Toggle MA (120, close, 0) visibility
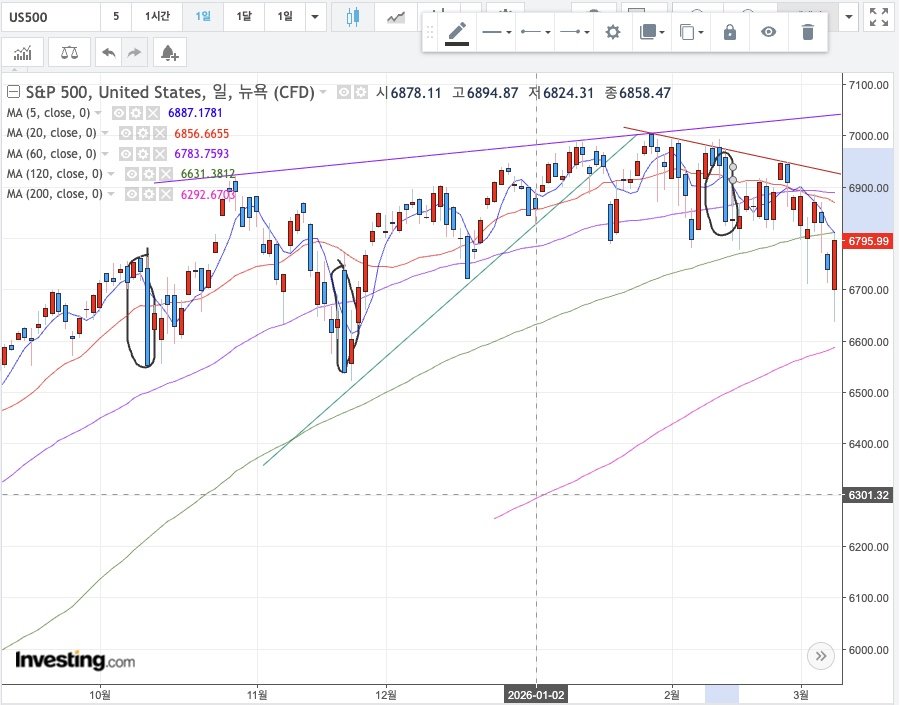Viewport: 901px width, 705px height. point(132,174)
